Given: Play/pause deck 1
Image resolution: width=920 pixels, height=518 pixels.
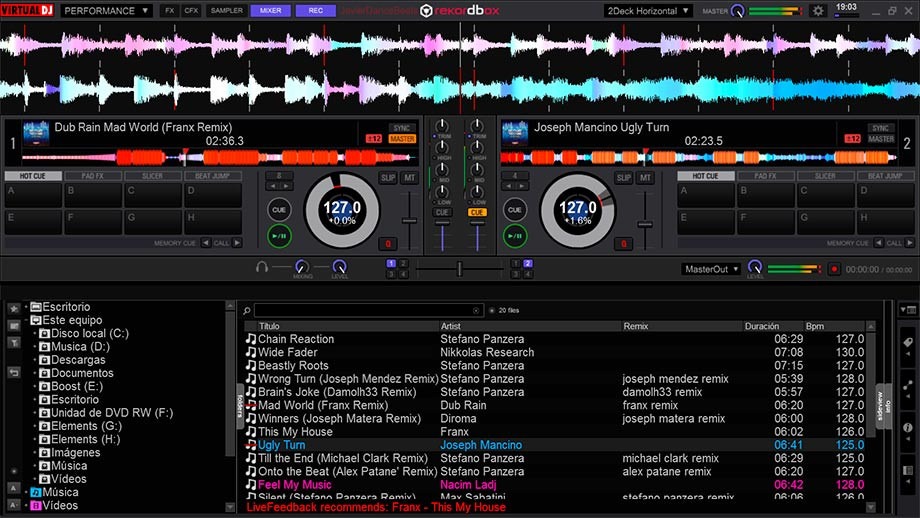Looking at the screenshot, I should (279, 236).
